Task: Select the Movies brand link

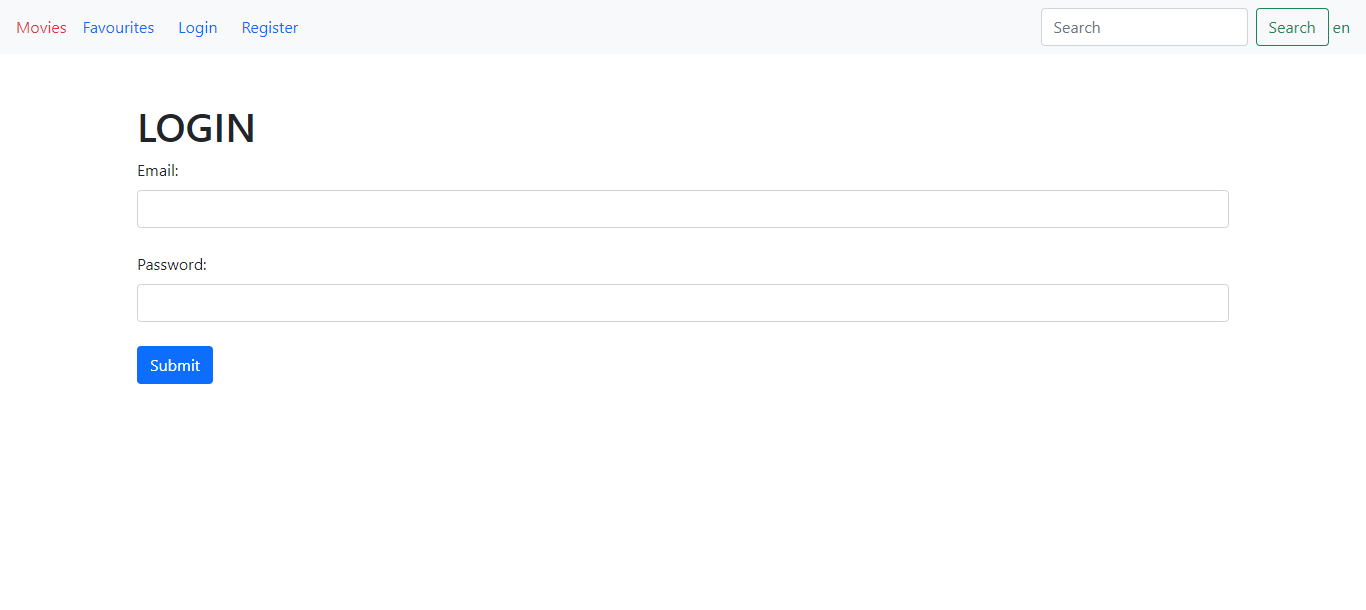Action: coord(40,27)
